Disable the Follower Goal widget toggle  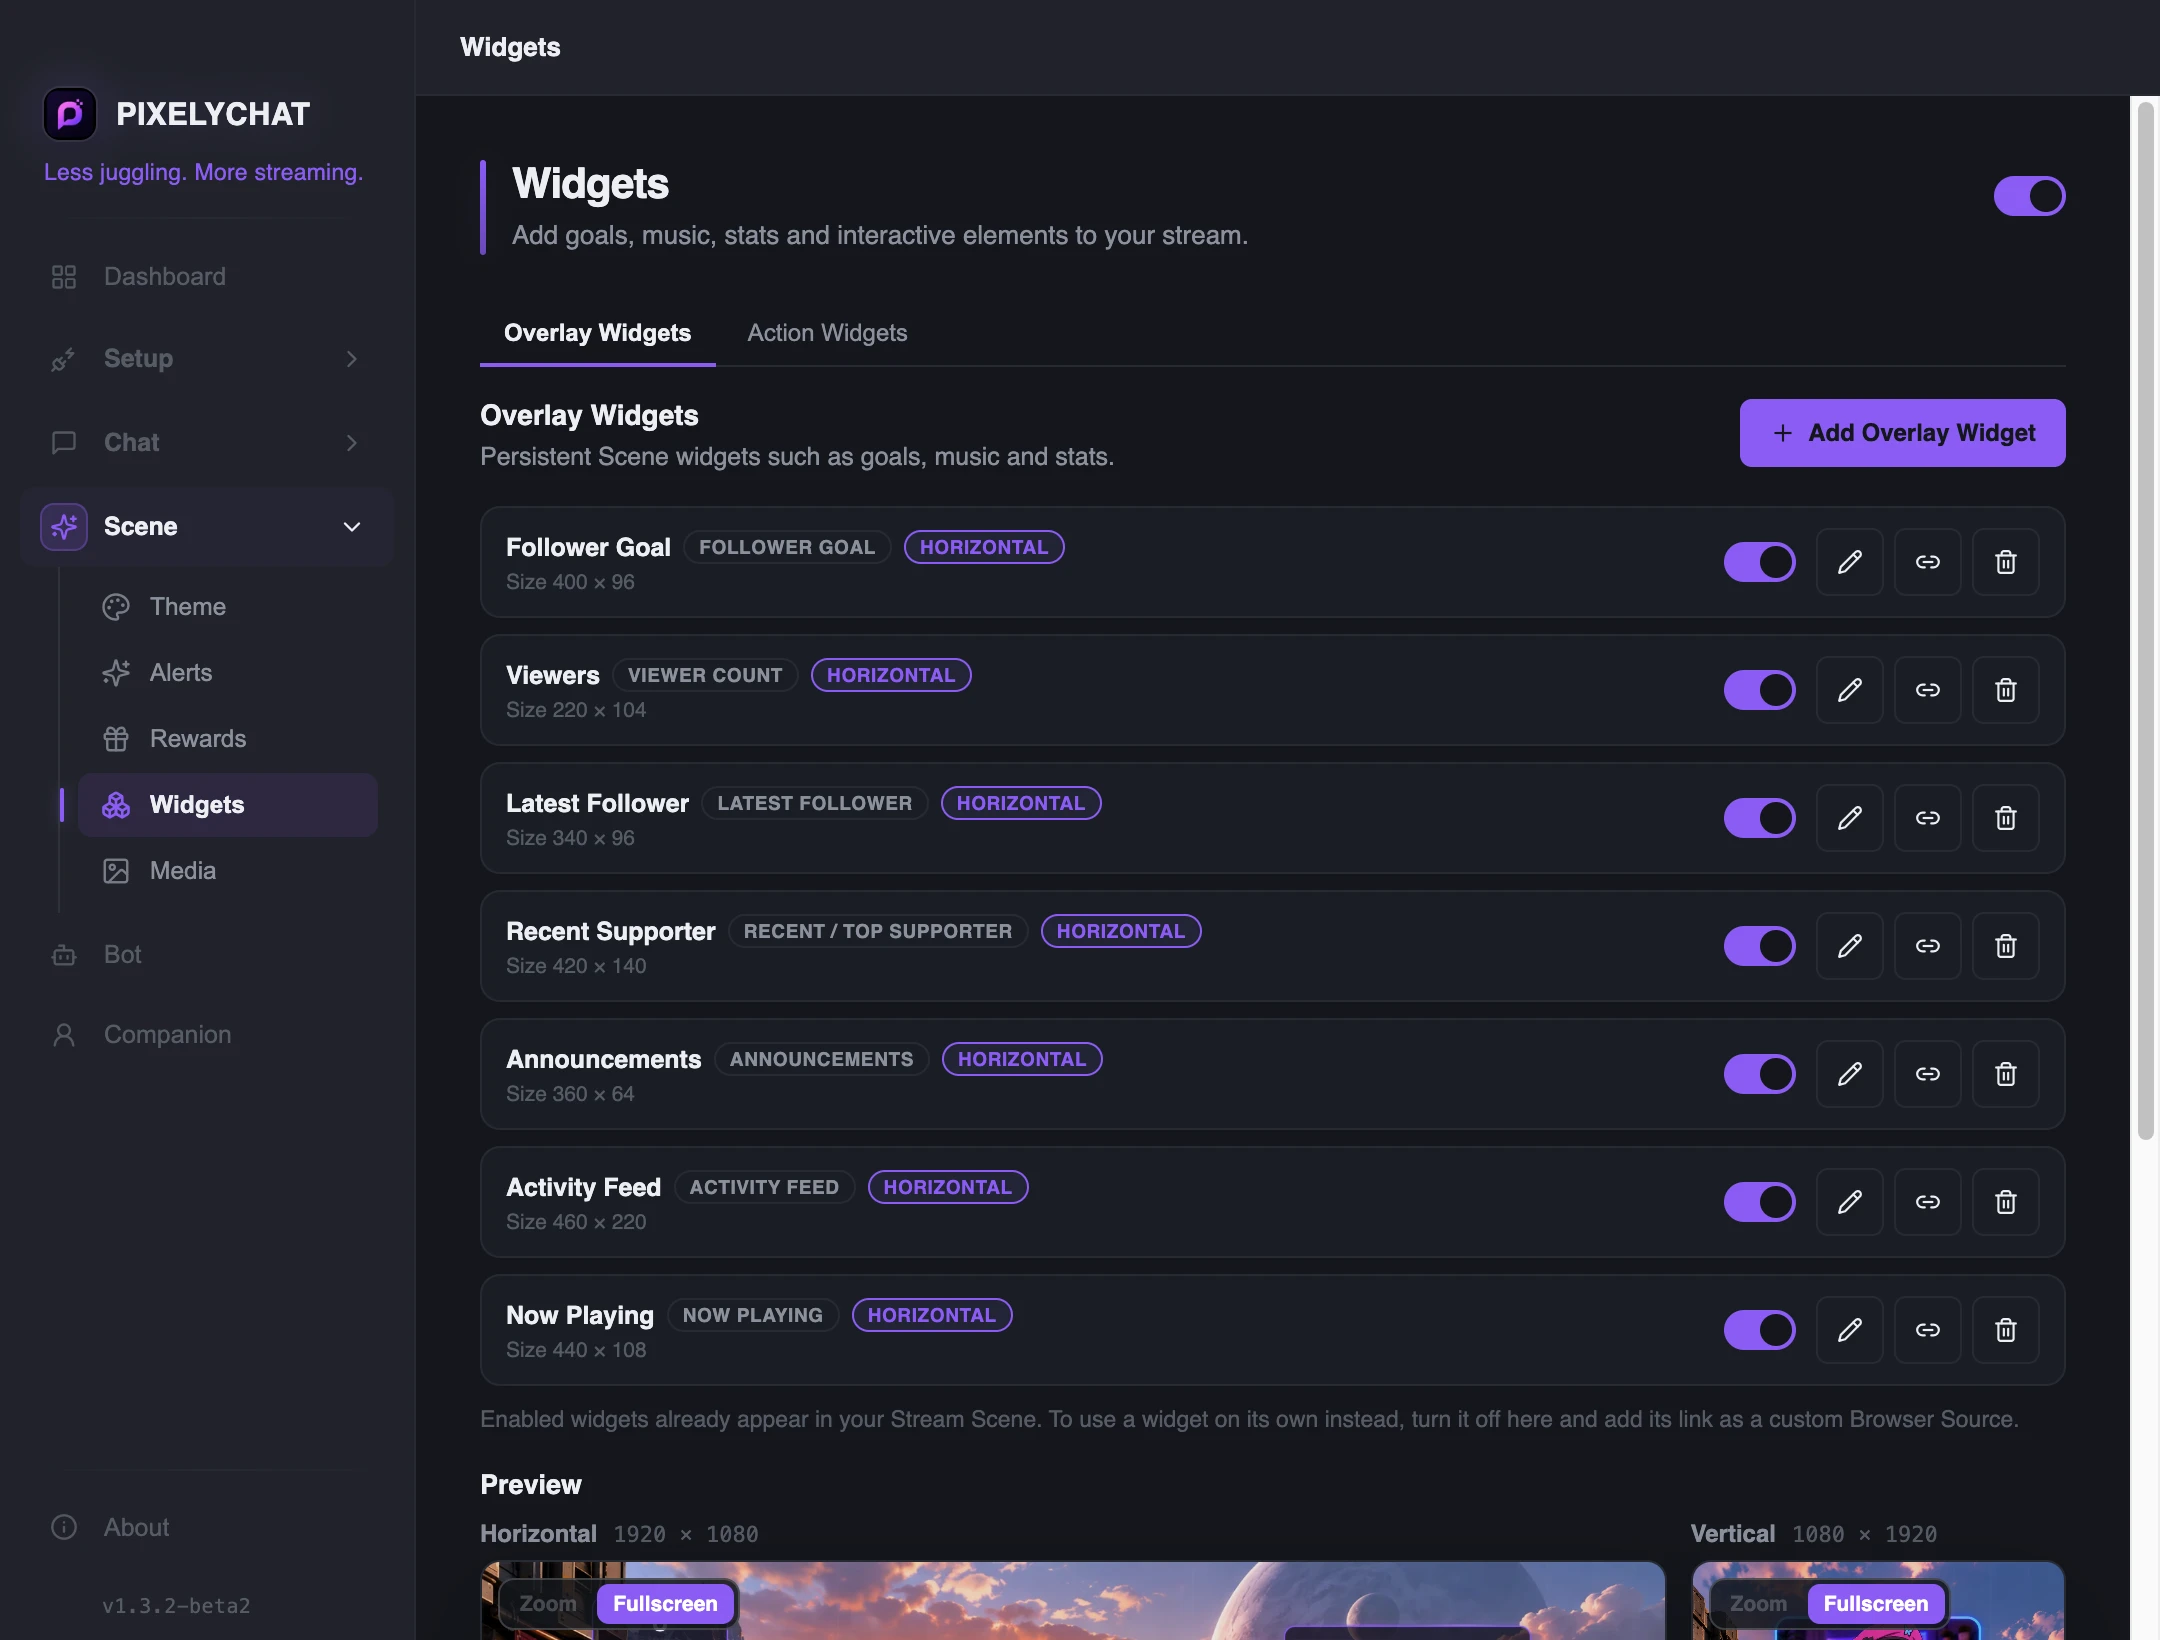click(x=1759, y=562)
